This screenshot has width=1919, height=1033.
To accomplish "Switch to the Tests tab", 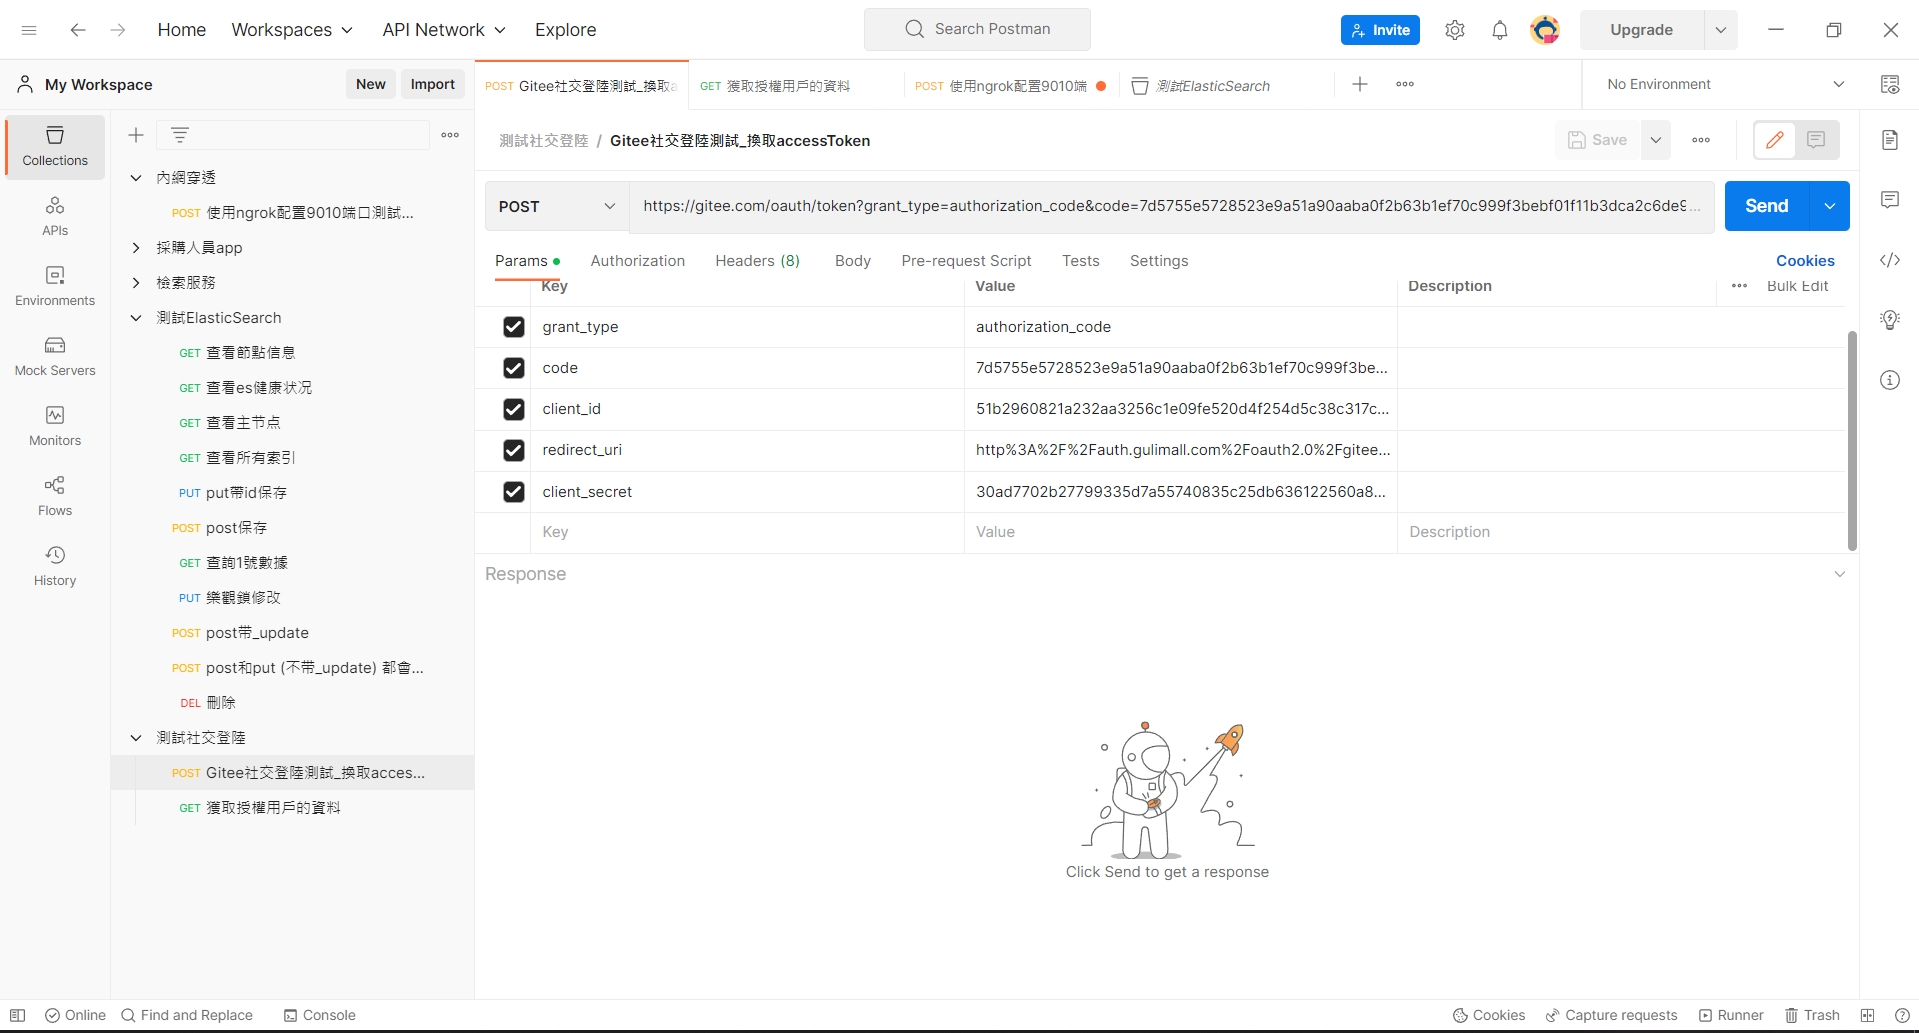I will tap(1081, 261).
